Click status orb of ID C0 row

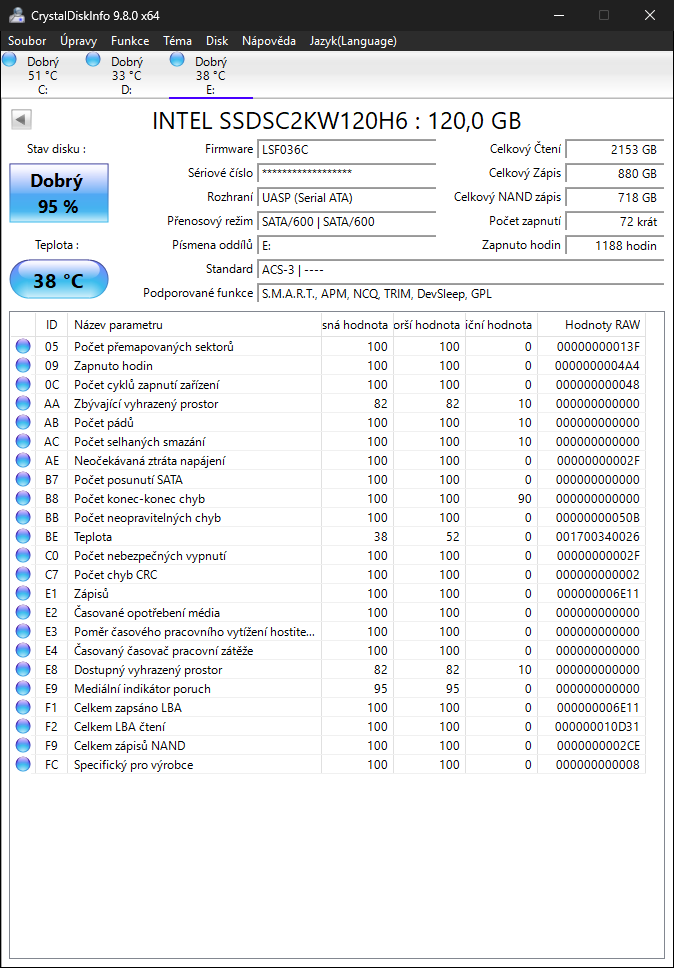click(23, 556)
